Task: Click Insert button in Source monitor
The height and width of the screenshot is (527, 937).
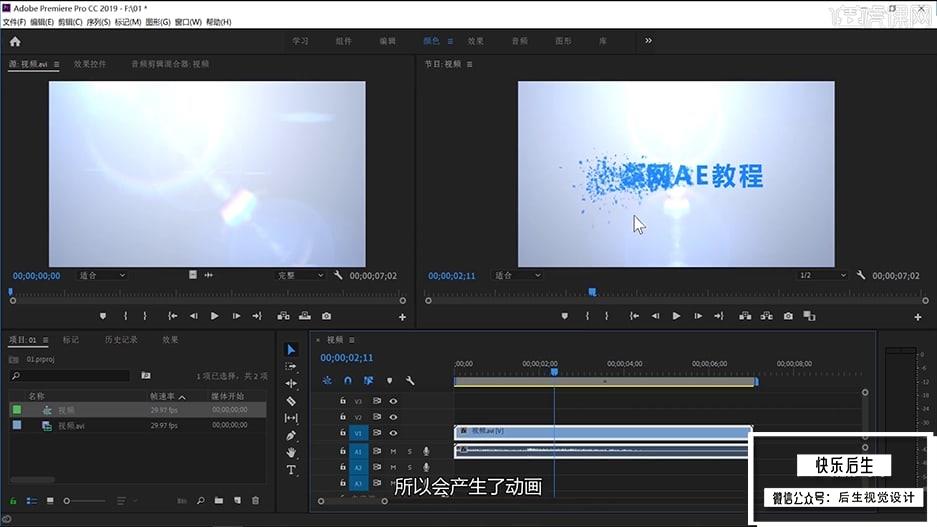Action: pyautogui.click(x=283, y=316)
